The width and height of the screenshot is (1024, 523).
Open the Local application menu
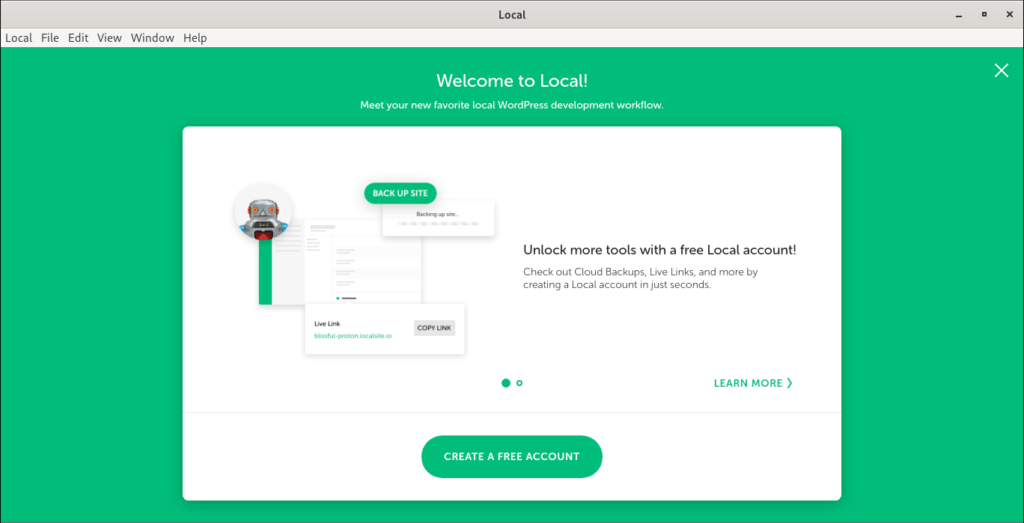point(19,38)
